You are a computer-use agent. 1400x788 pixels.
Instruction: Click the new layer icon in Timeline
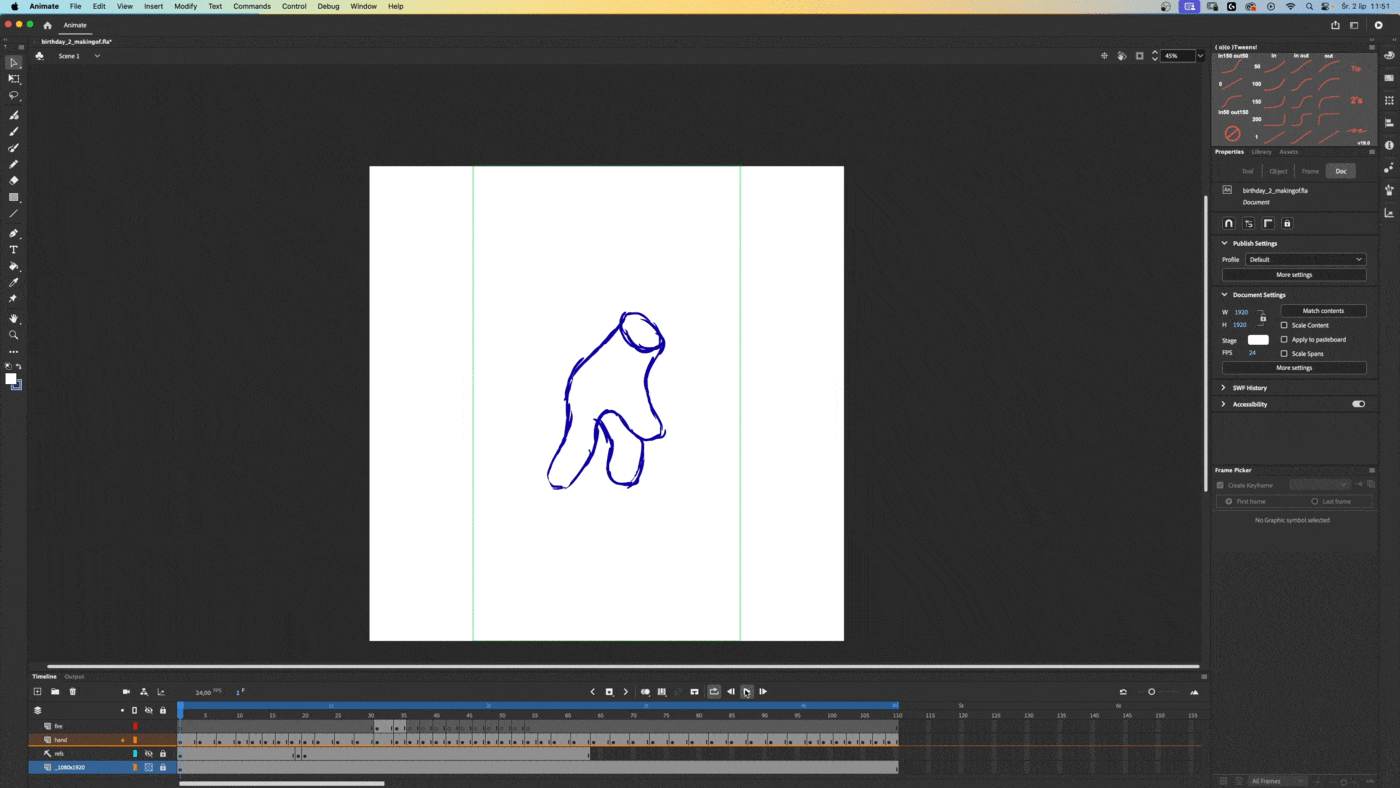pos(38,692)
